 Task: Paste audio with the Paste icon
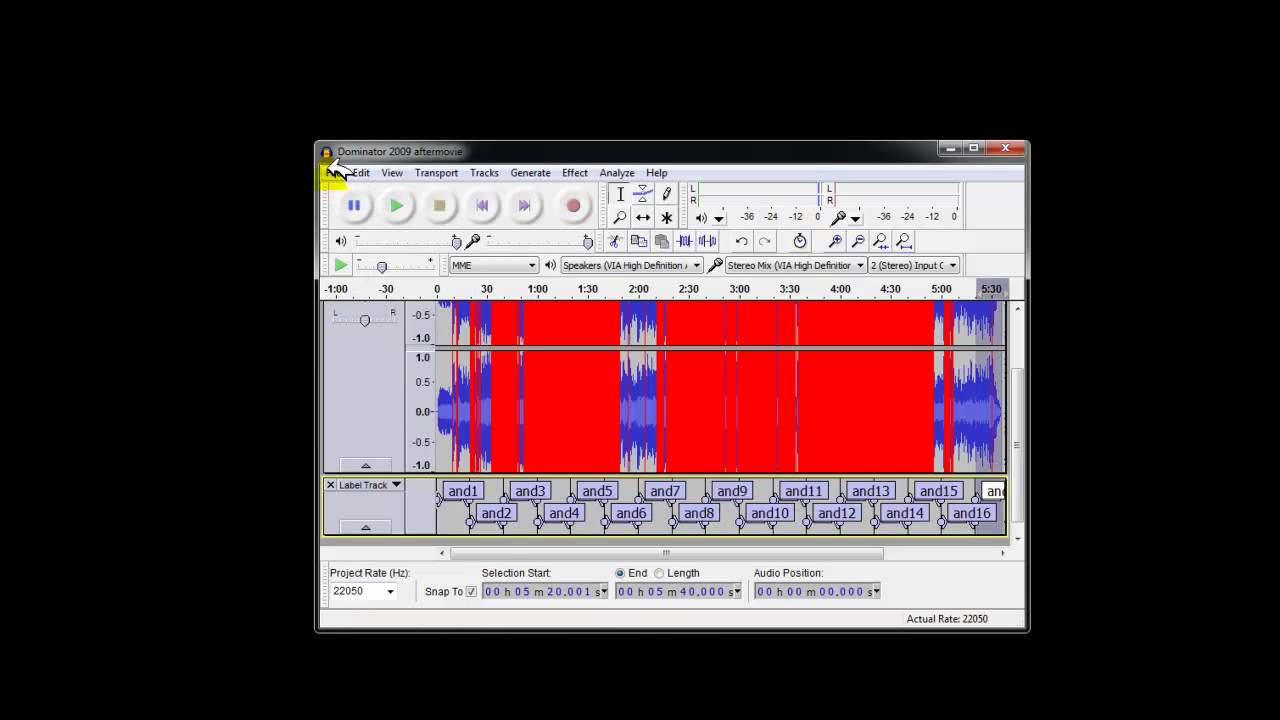pos(661,241)
